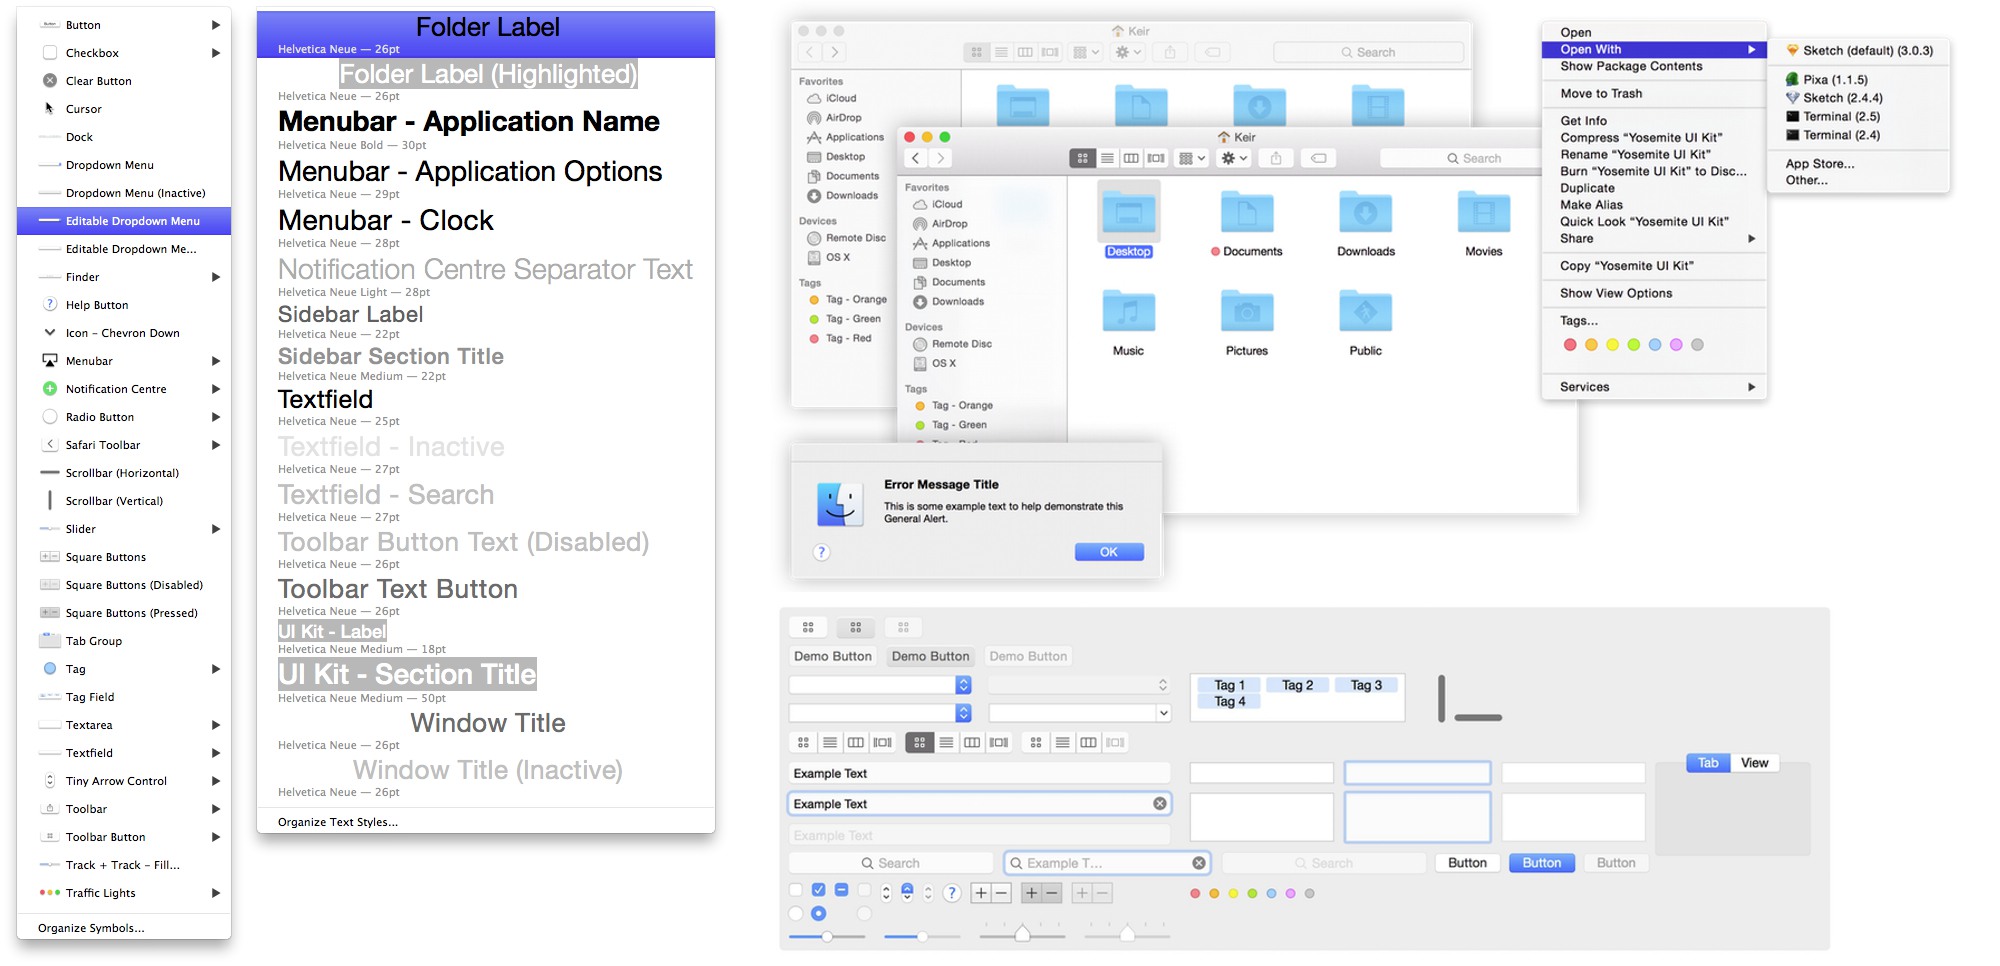Clear the focused Example Text field

click(x=1160, y=803)
